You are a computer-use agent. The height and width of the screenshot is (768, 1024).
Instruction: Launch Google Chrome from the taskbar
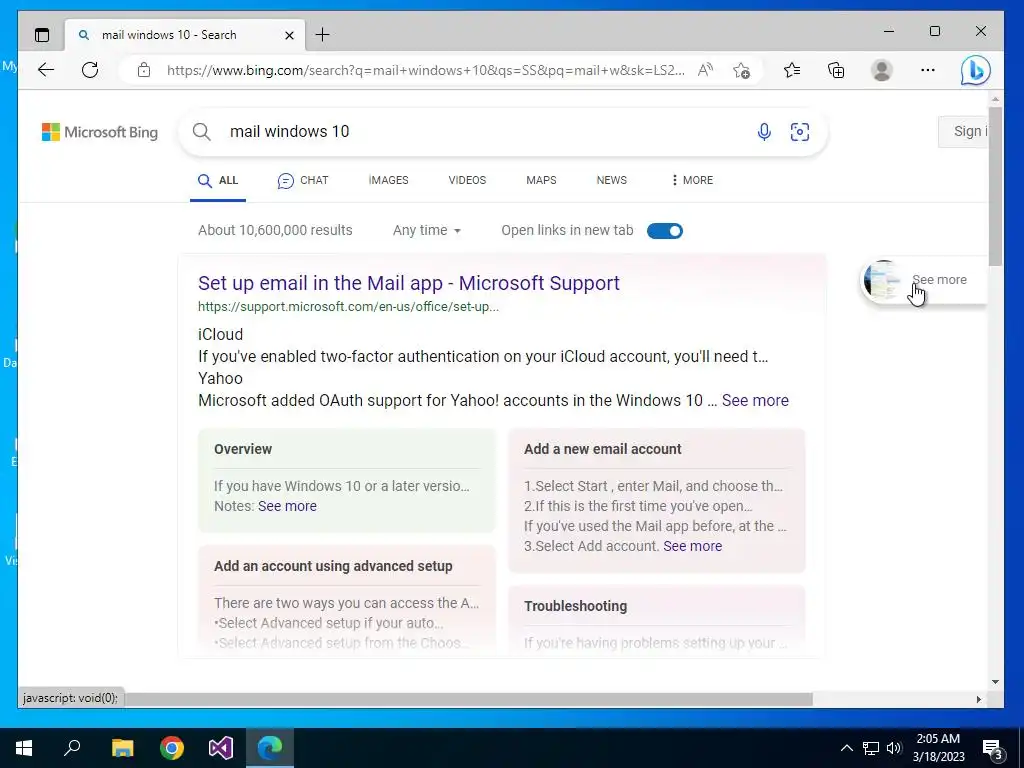[172, 748]
